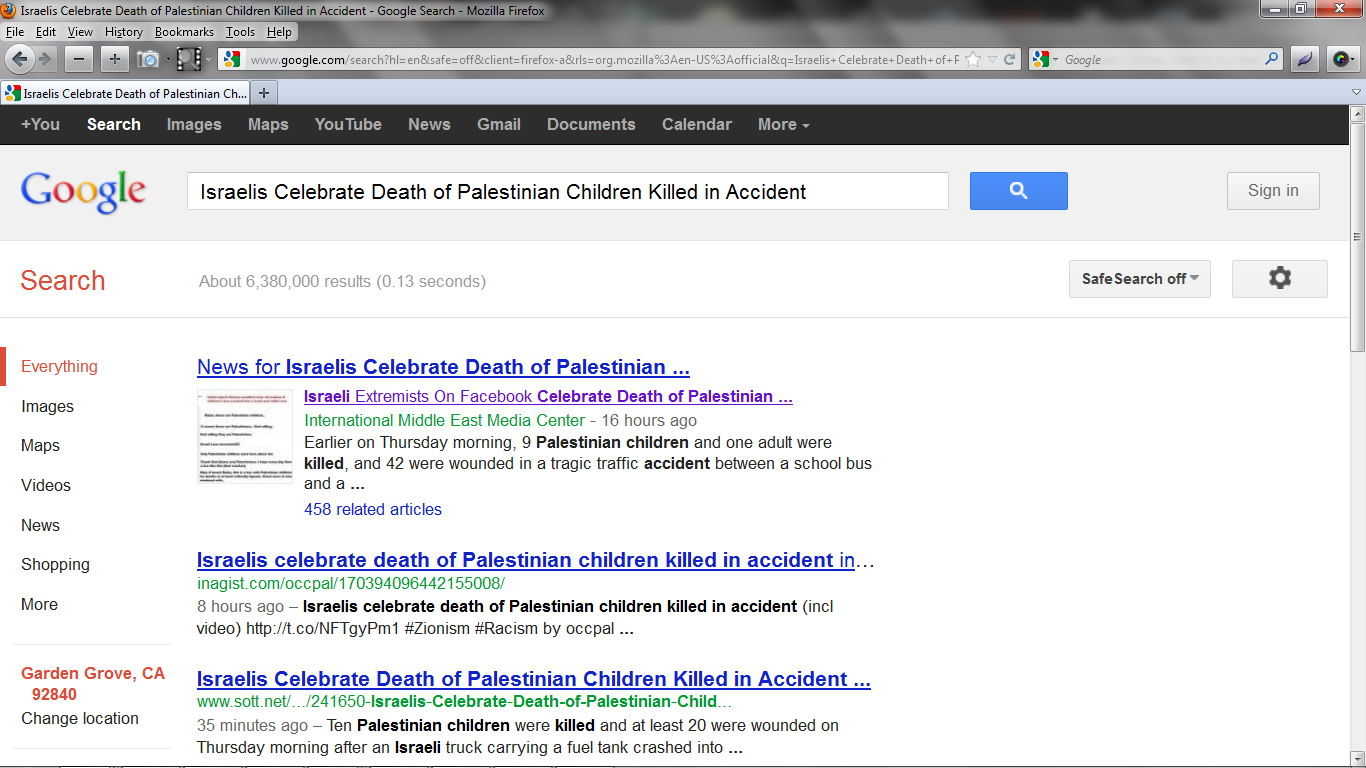
Task: Go back with the Back arrow button
Action: click(x=19, y=59)
